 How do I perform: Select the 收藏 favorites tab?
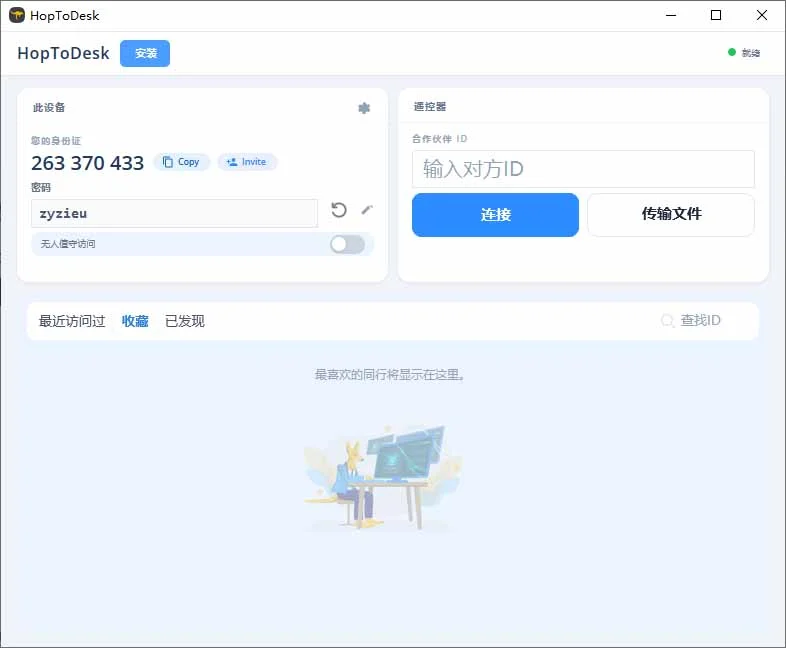135,321
